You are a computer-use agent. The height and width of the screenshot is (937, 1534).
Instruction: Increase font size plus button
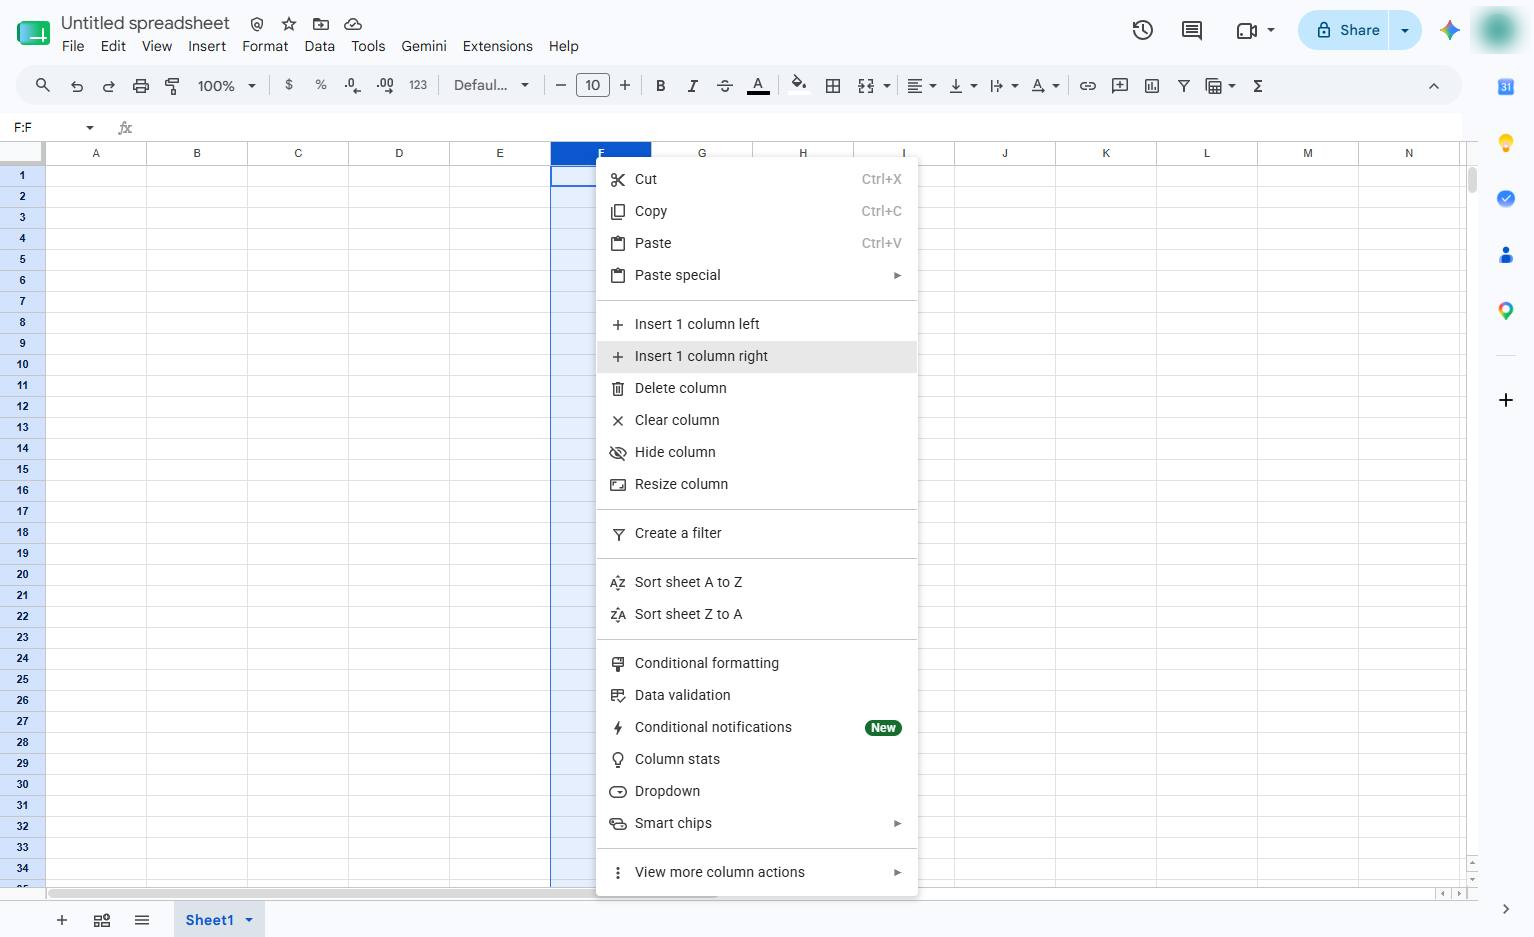625,85
